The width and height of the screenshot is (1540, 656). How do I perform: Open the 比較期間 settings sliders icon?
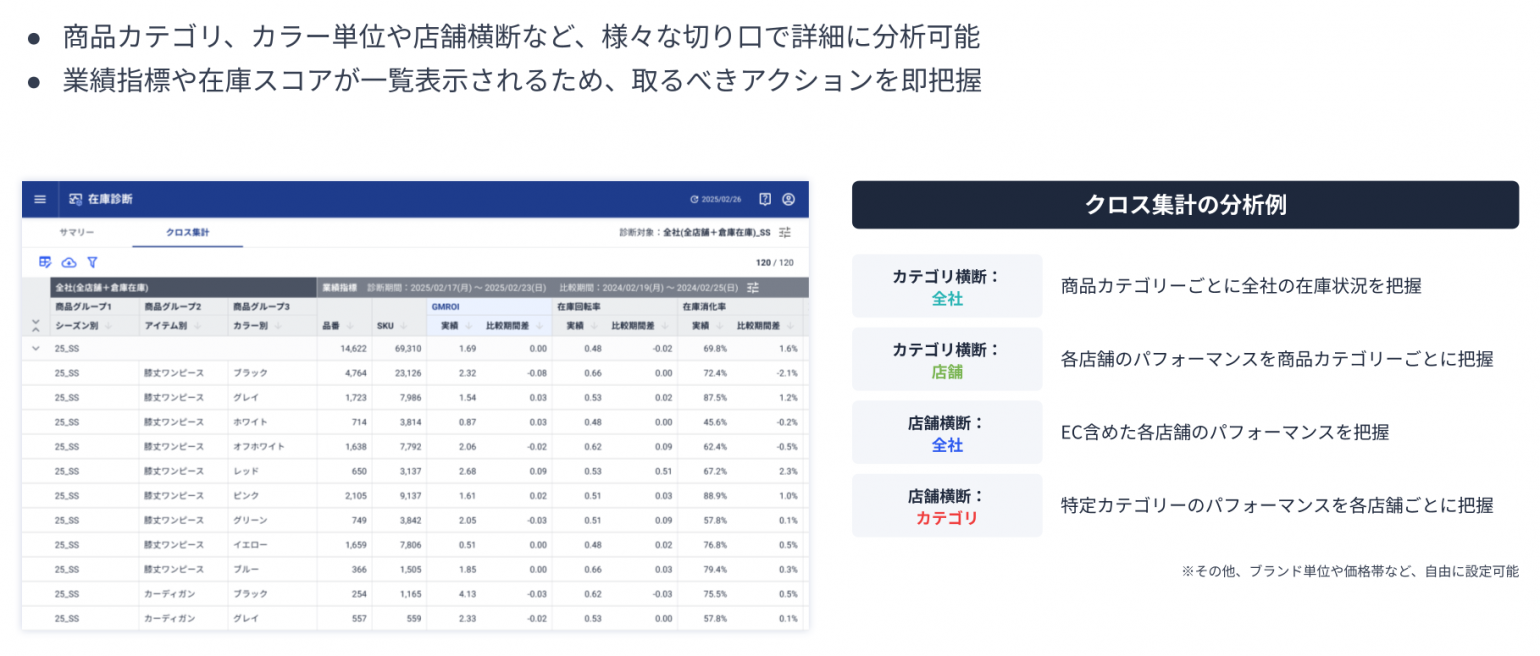pyautogui.click(x=753, y=287)
